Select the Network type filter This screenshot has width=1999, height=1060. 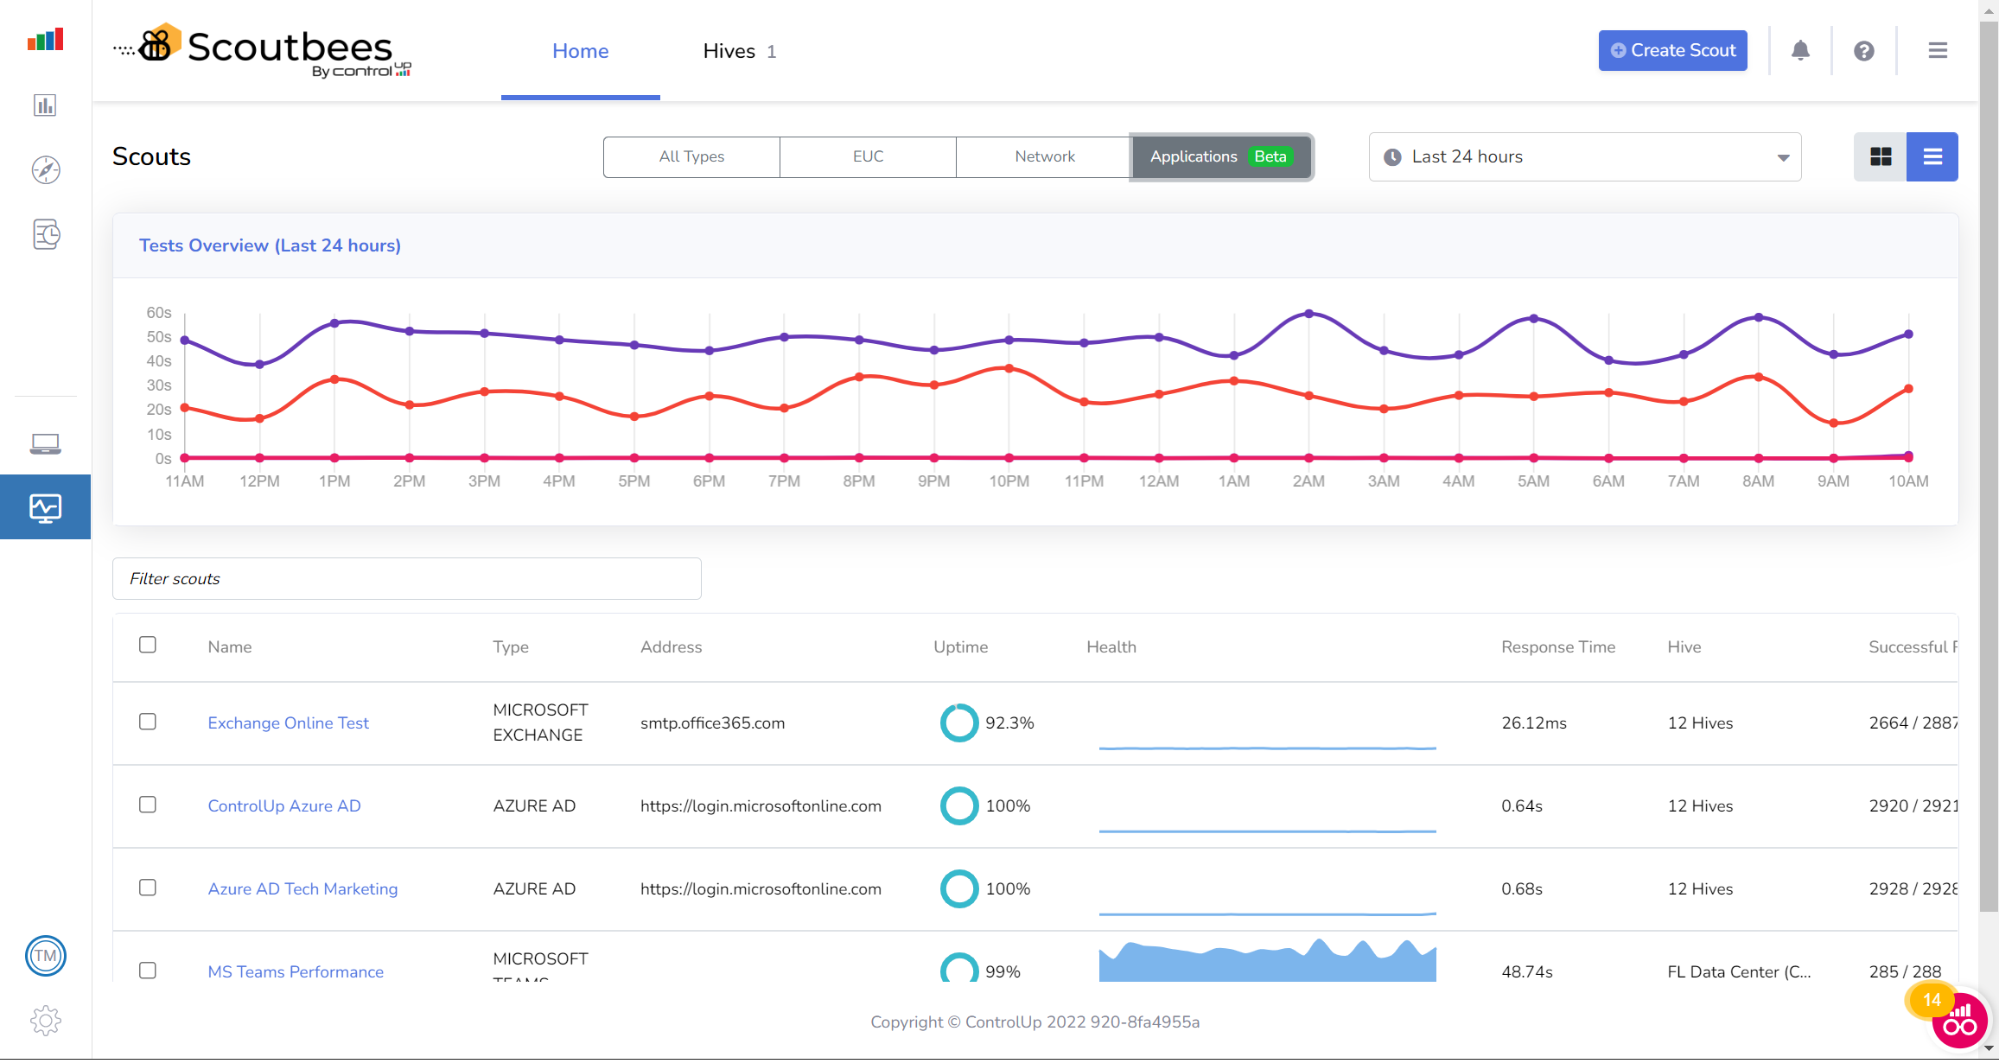point(1044,157)
